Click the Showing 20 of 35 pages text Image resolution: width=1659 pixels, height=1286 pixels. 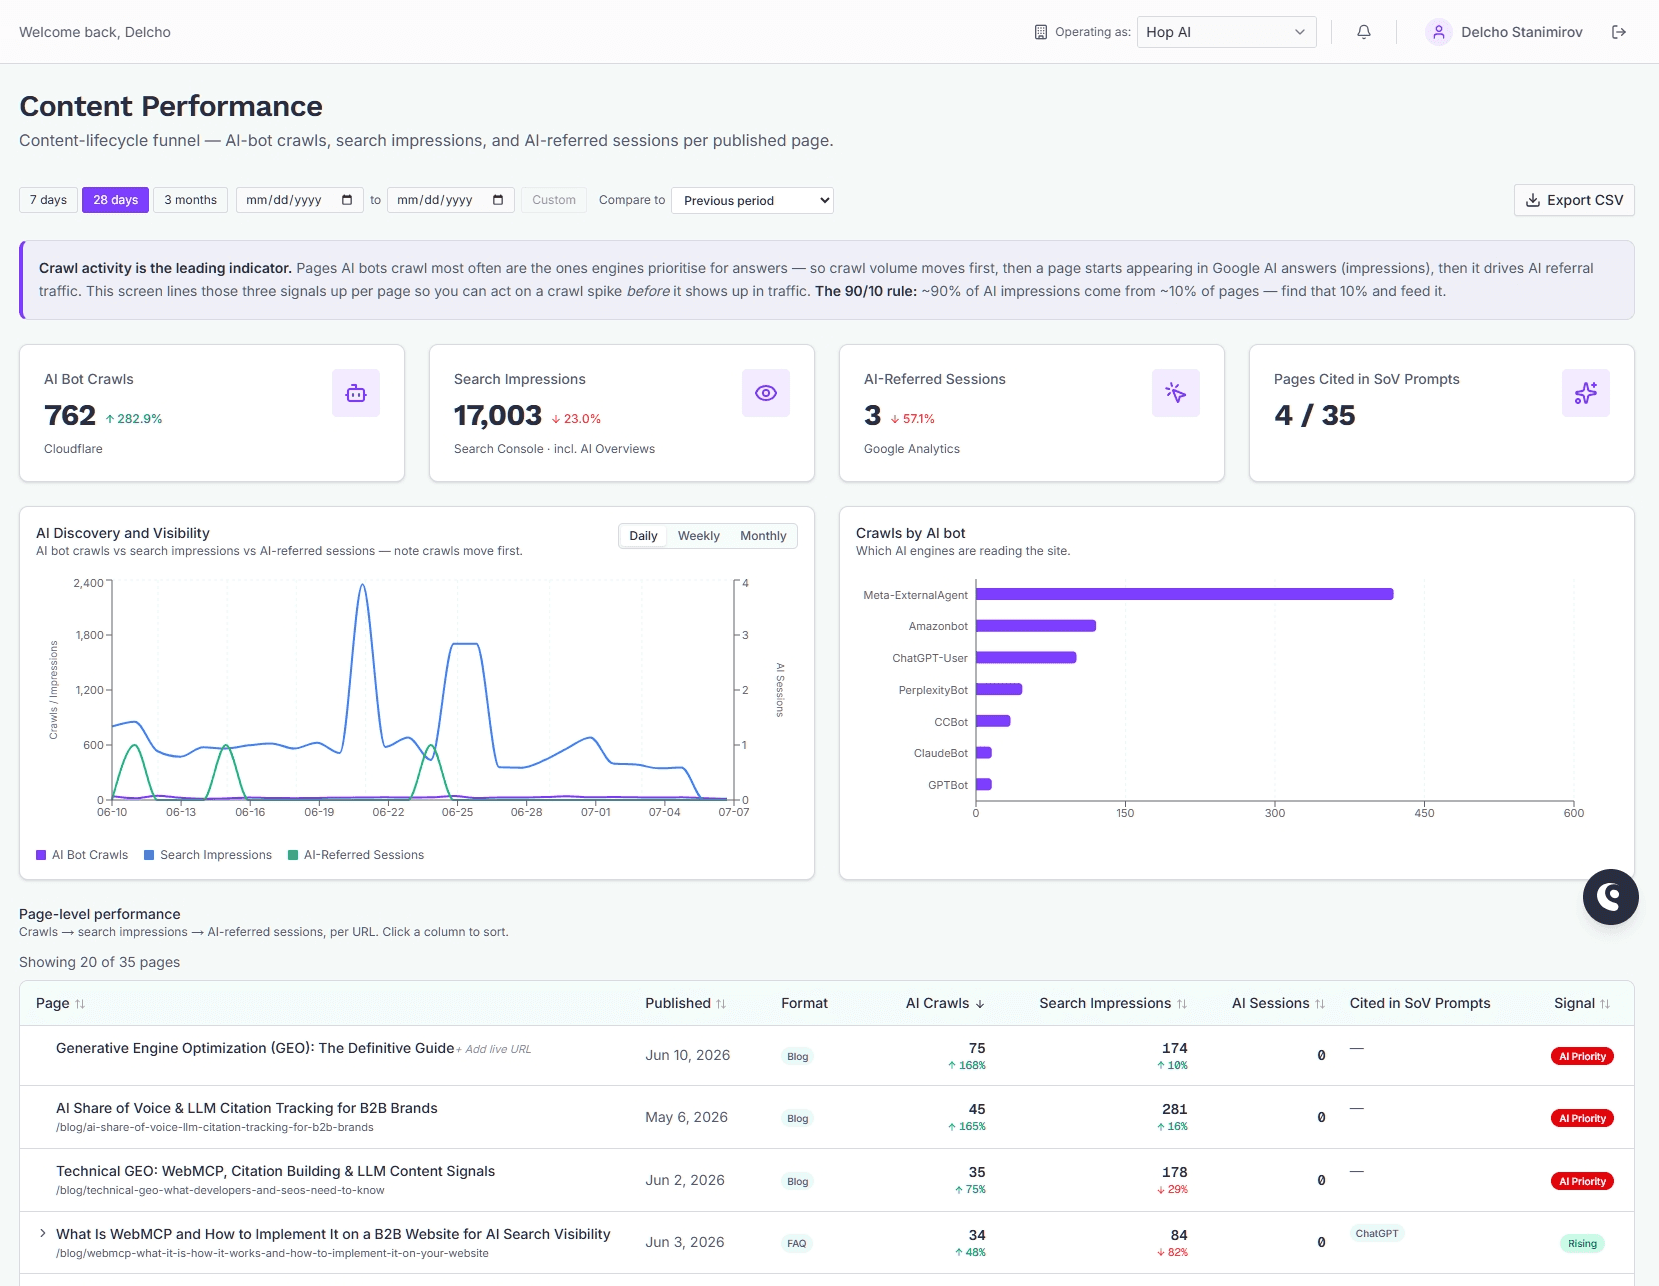[100, 962]
